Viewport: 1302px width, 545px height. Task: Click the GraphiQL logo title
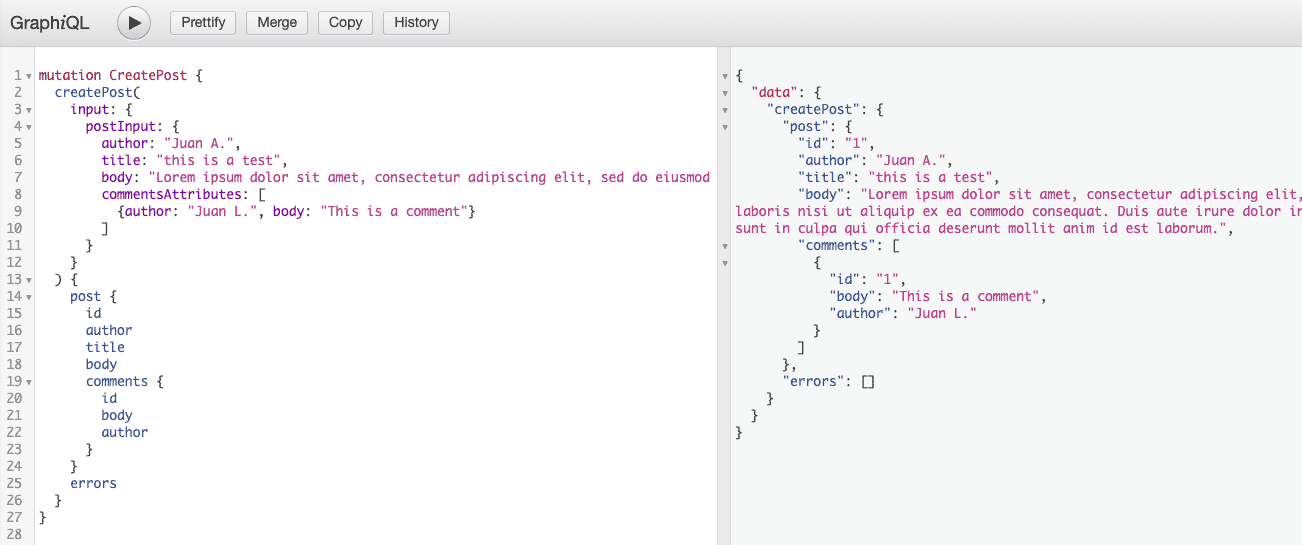(50, 22)
